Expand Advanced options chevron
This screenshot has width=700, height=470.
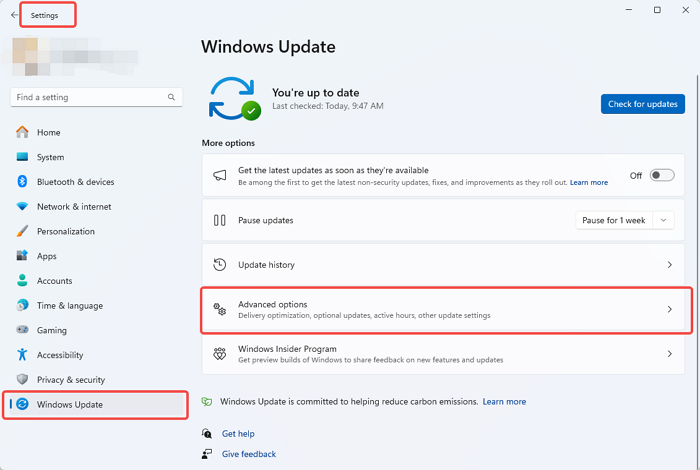tap(669, 310)
